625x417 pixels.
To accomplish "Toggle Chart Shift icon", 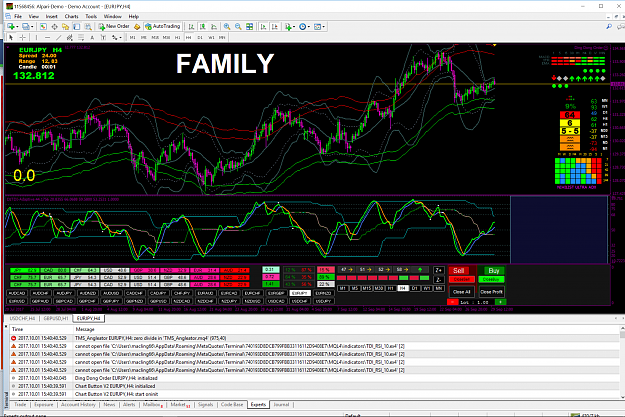I will 275,26.
